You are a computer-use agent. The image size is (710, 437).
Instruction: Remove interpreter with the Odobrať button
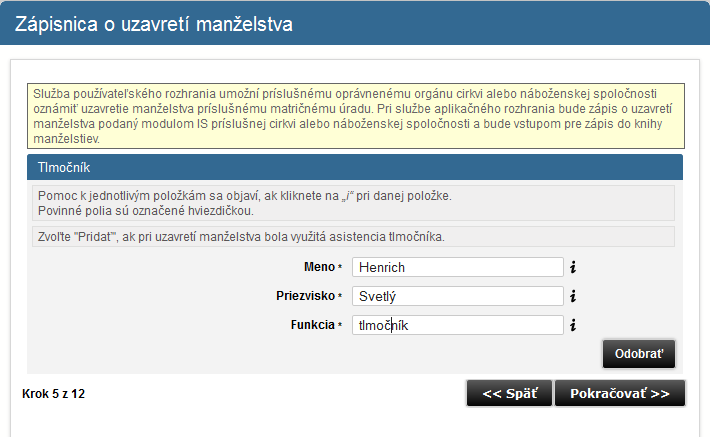(639, 354)
